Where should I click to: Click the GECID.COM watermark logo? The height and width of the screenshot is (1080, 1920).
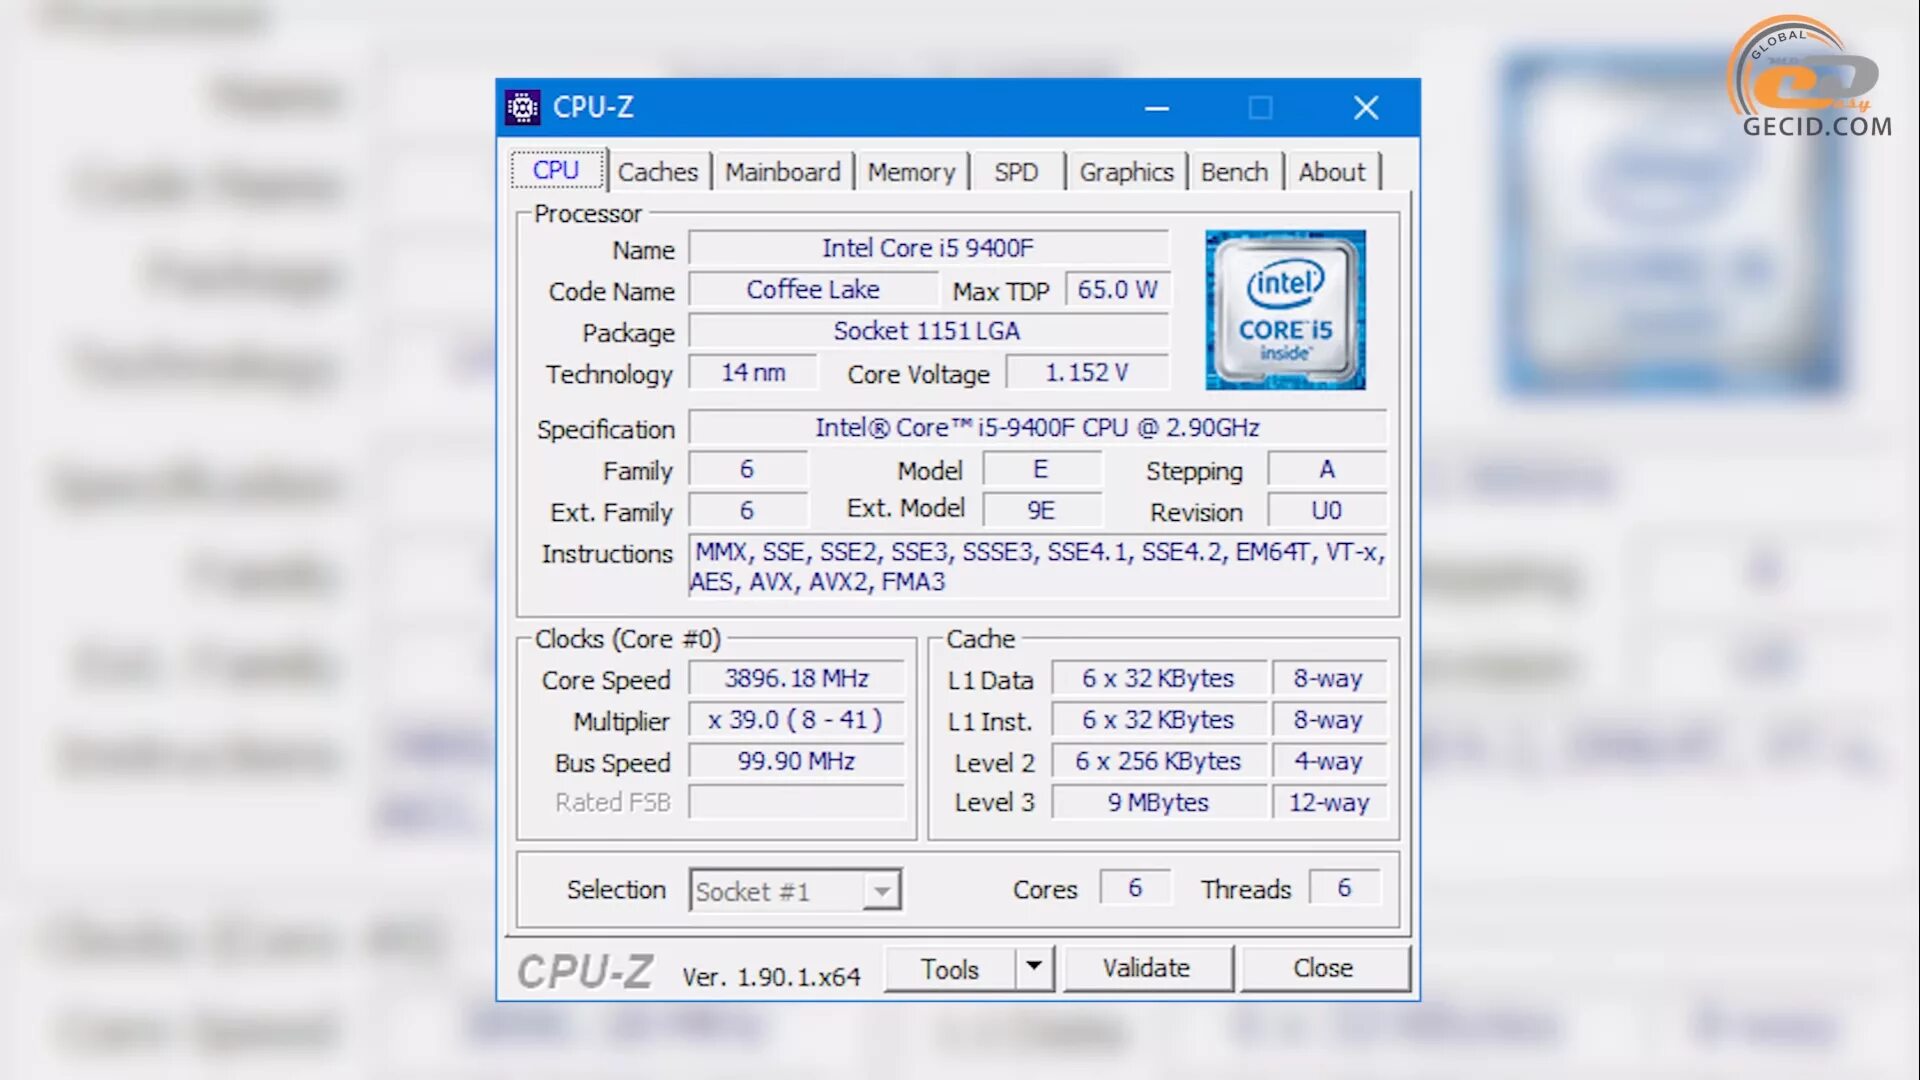1810,78
